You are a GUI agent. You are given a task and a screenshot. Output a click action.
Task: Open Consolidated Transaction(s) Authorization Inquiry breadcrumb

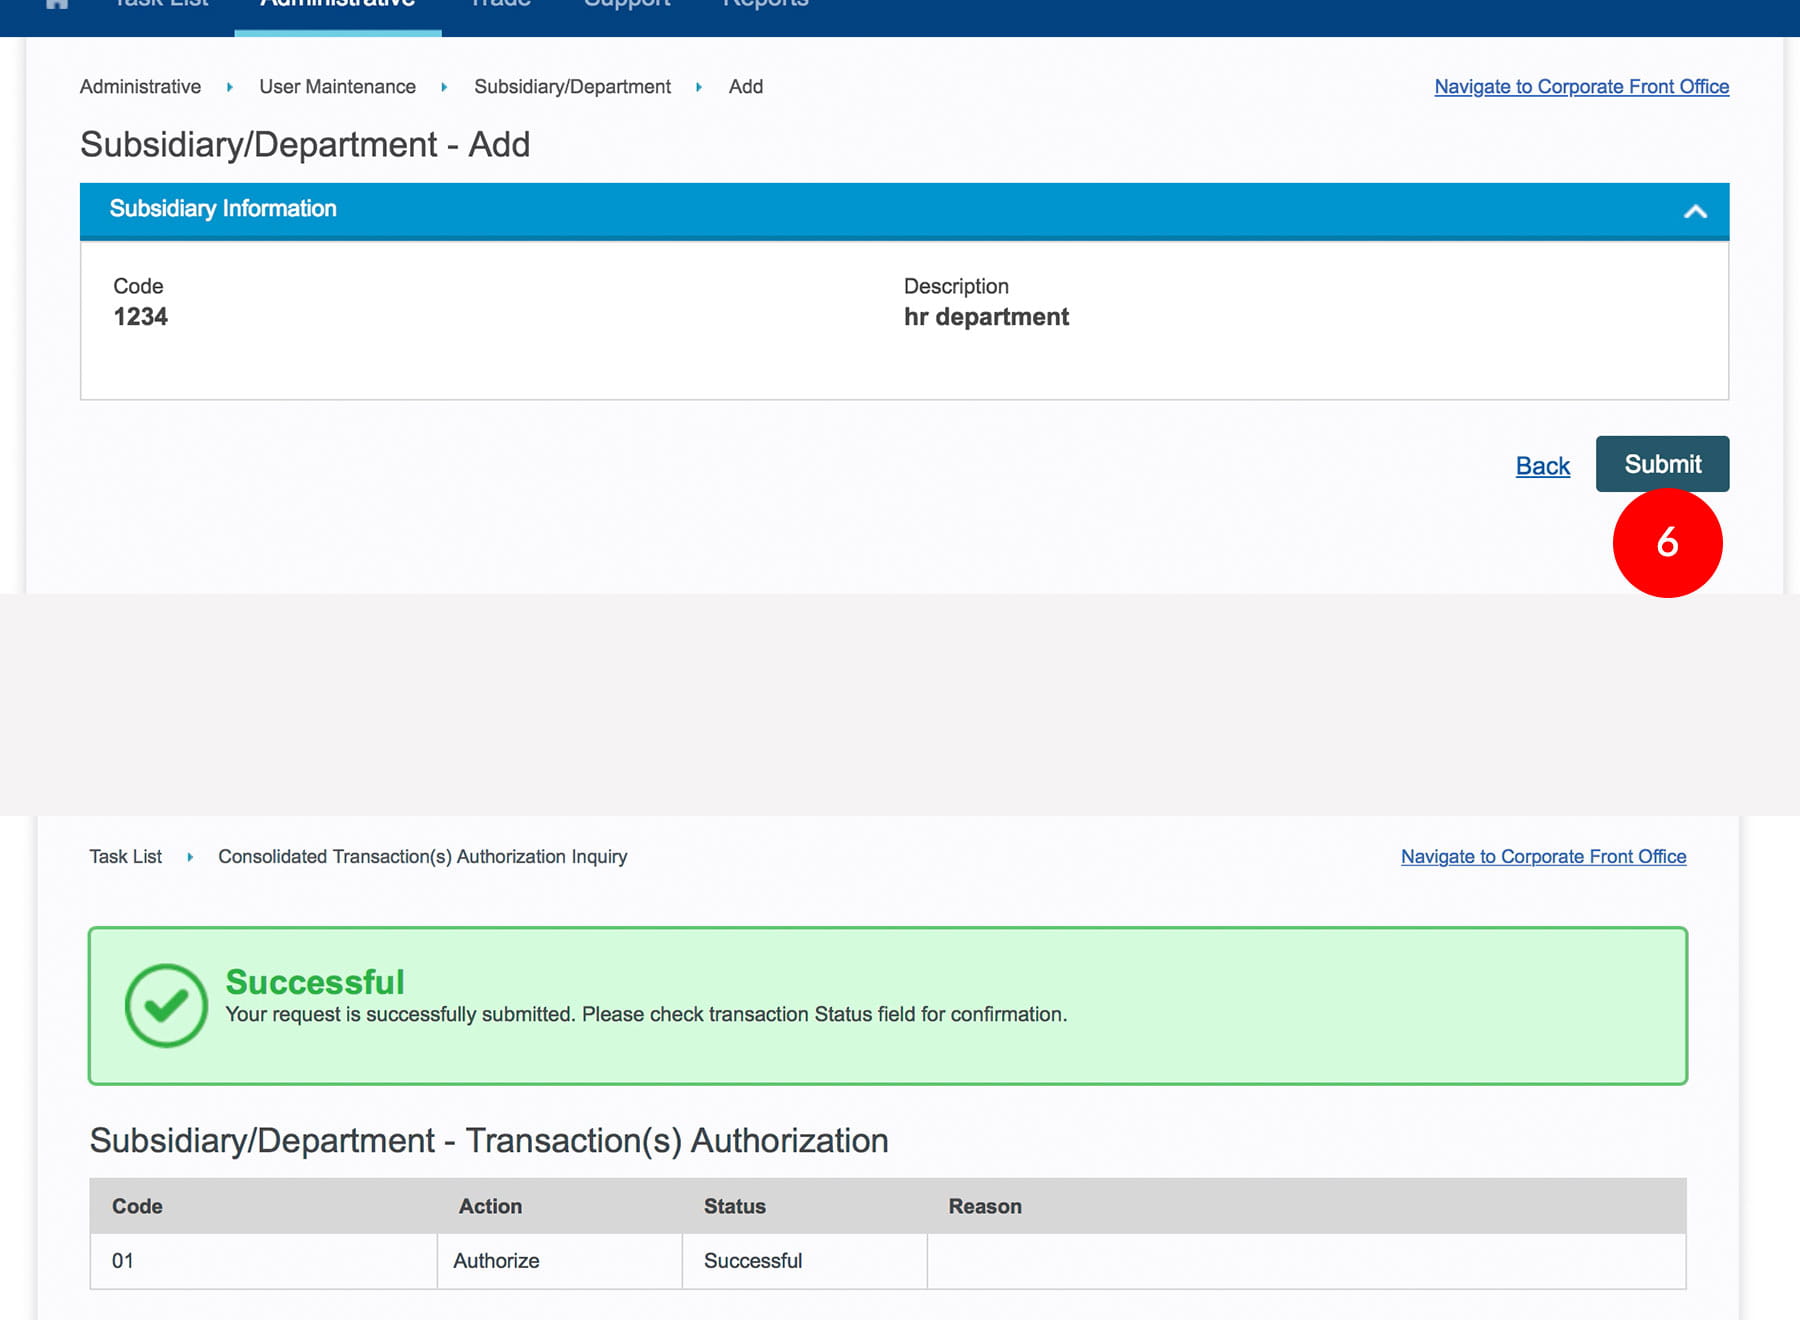pos(422,857)
